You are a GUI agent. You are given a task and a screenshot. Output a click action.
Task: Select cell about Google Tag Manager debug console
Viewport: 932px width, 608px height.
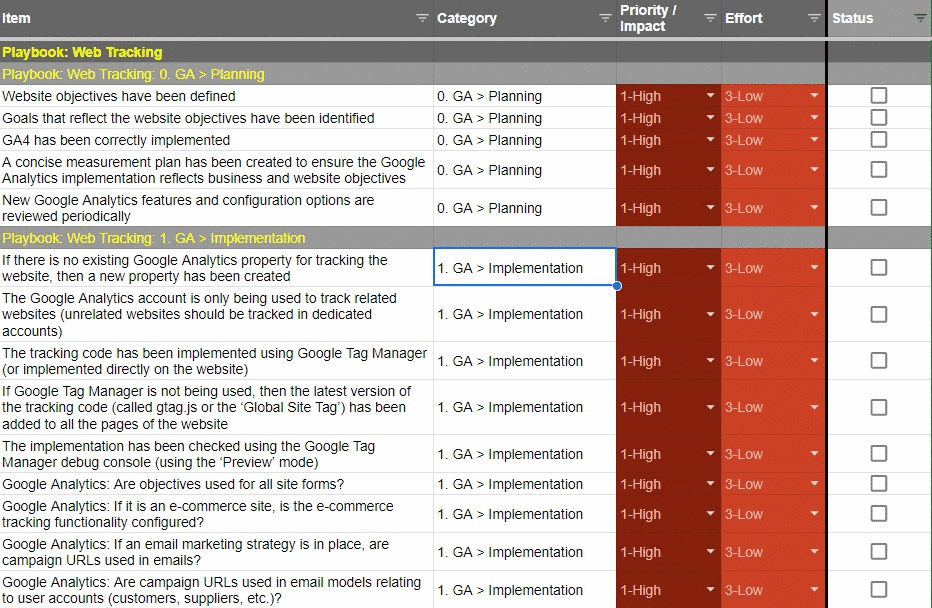[x=216, y=454]
